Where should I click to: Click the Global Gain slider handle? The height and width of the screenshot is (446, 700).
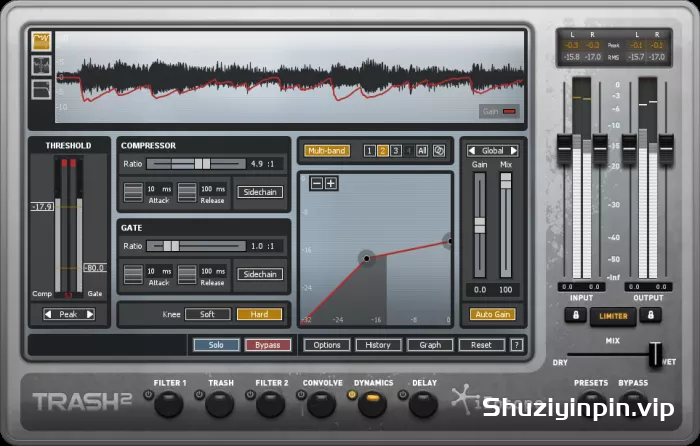coord(479,225)
